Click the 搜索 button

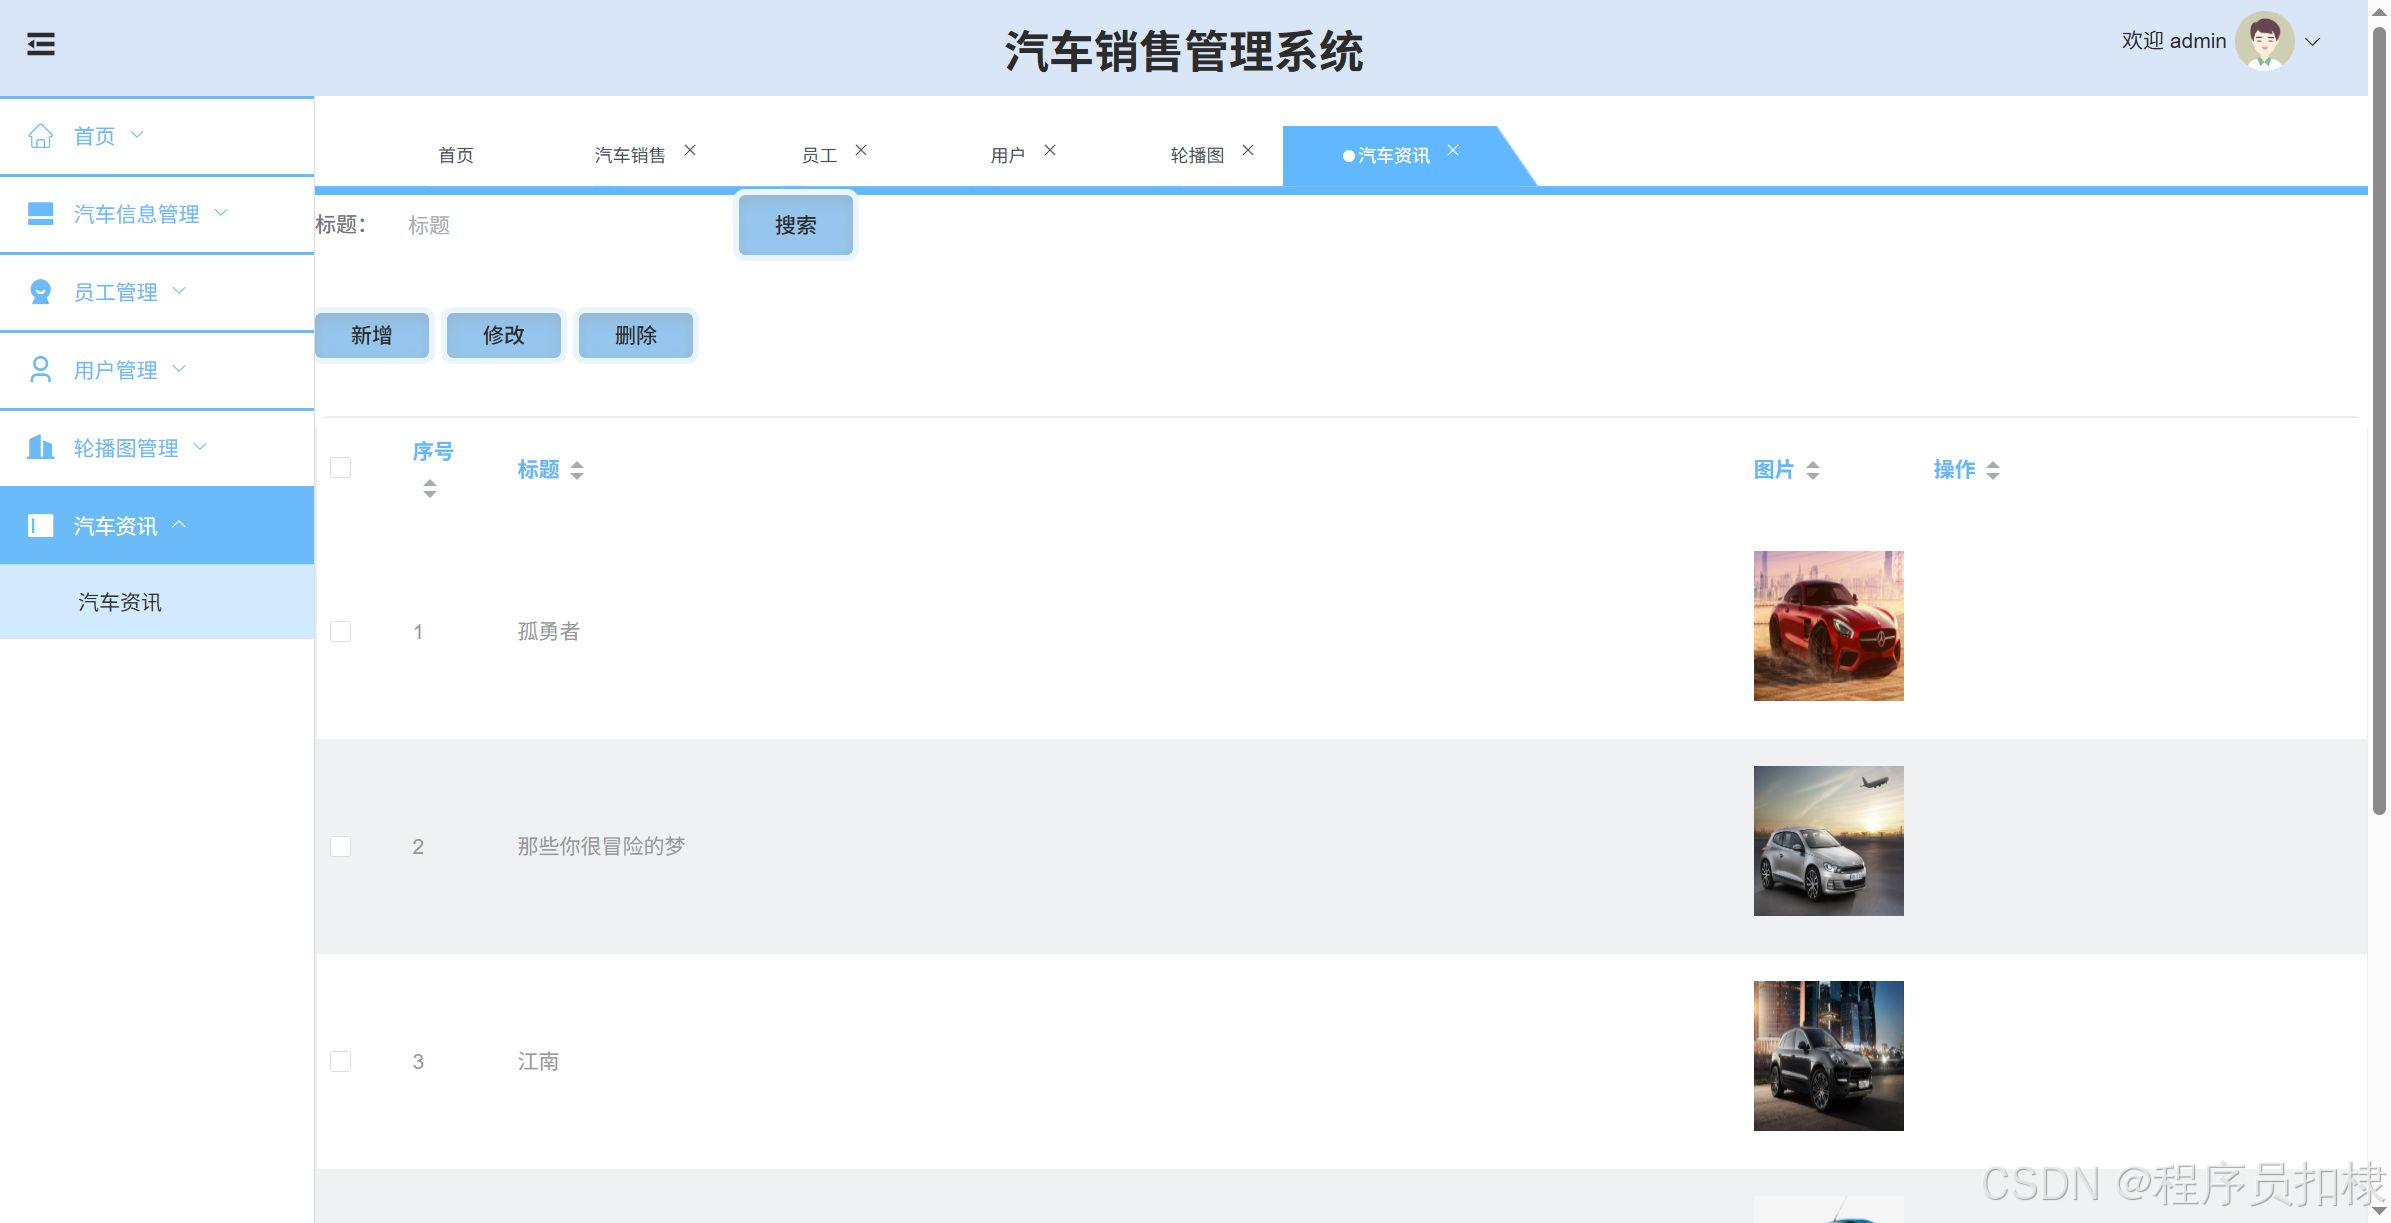pos(795,226)
